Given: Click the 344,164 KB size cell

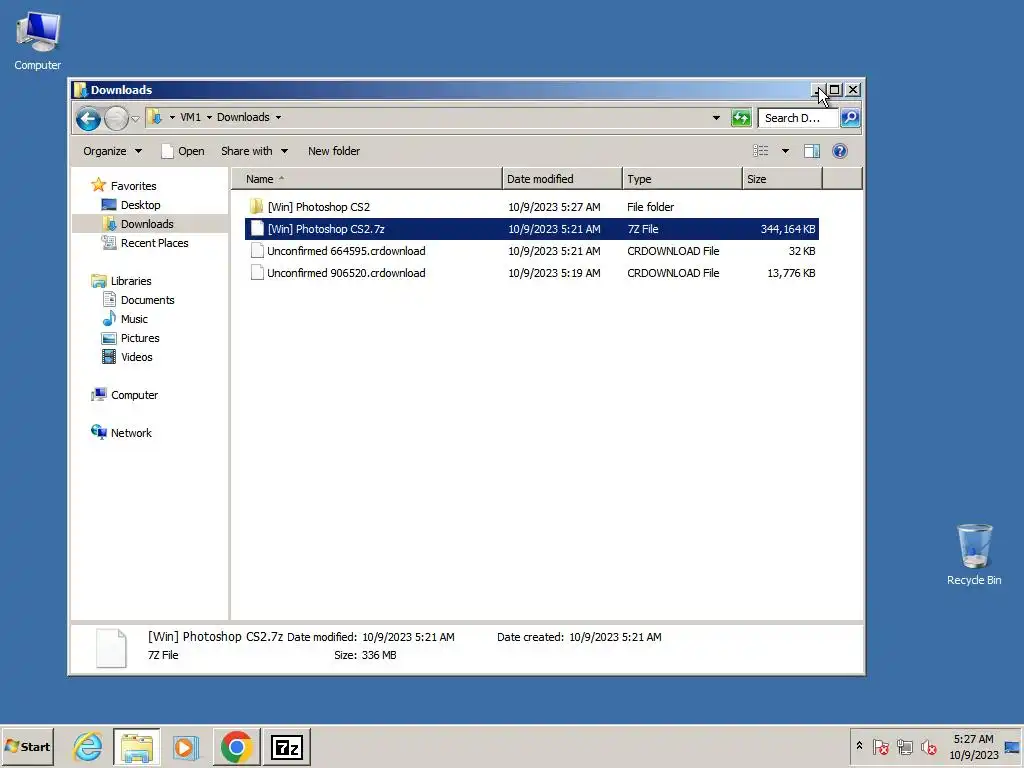Looking at the screenshot, I should (788, 229).
